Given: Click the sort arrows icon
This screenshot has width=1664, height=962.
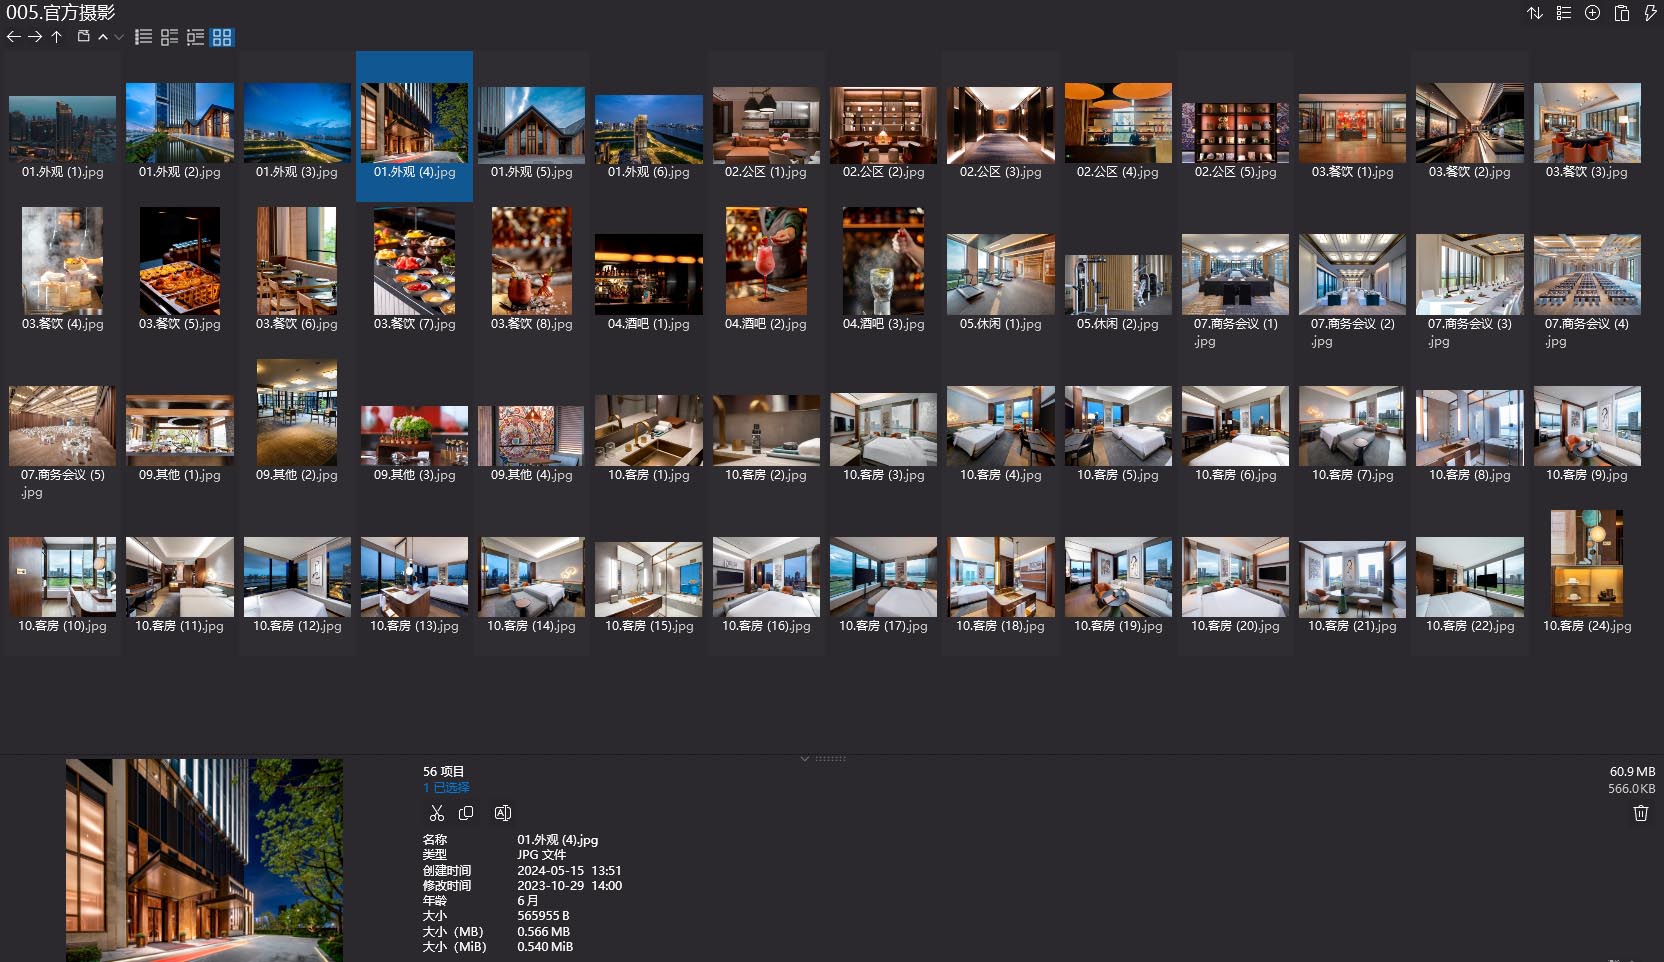Looking at the screenshot, I should coord(1535,13).
